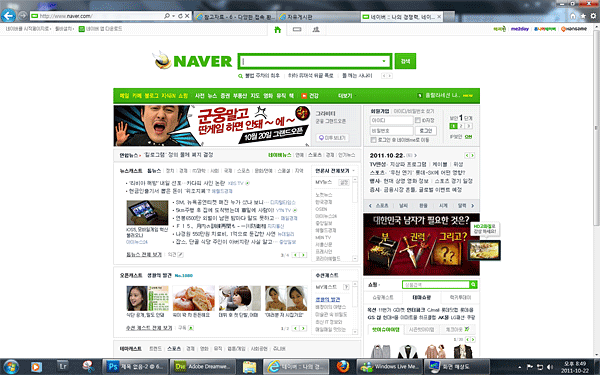
Task: Open the green Naver home icon
Action: coord(278,29)
